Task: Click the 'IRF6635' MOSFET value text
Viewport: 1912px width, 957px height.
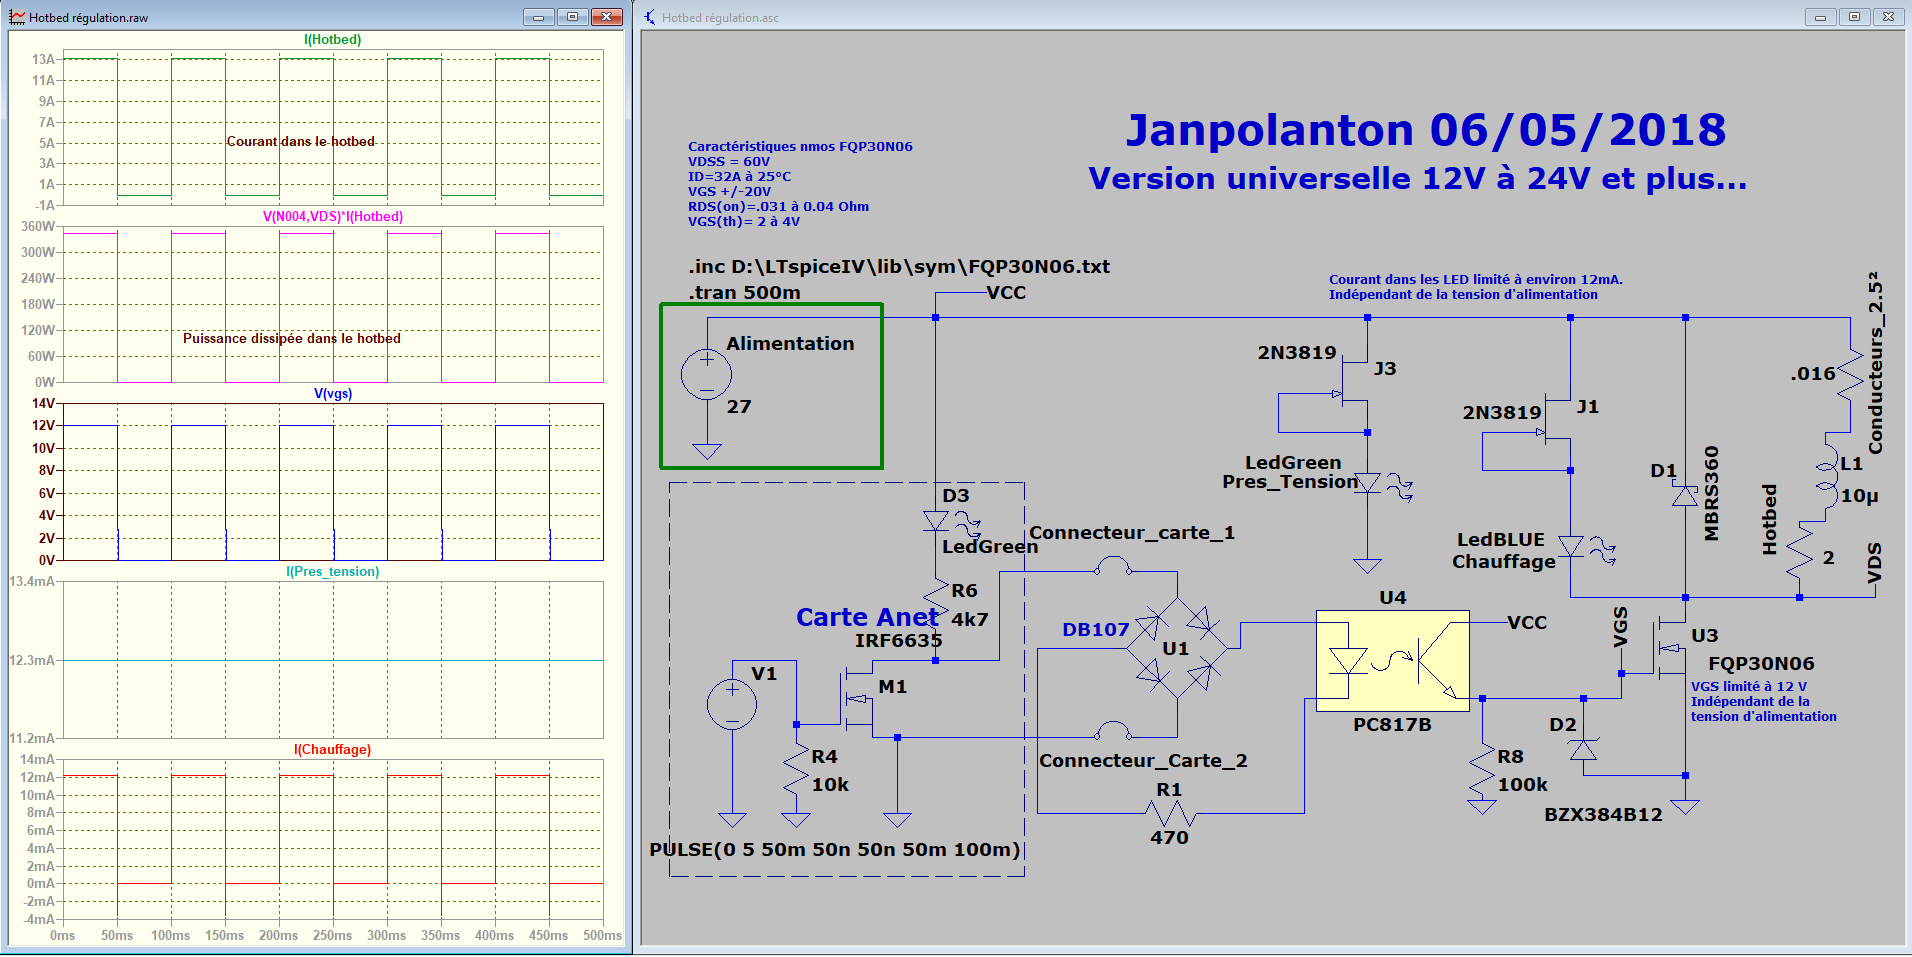Action: point(898,641)
